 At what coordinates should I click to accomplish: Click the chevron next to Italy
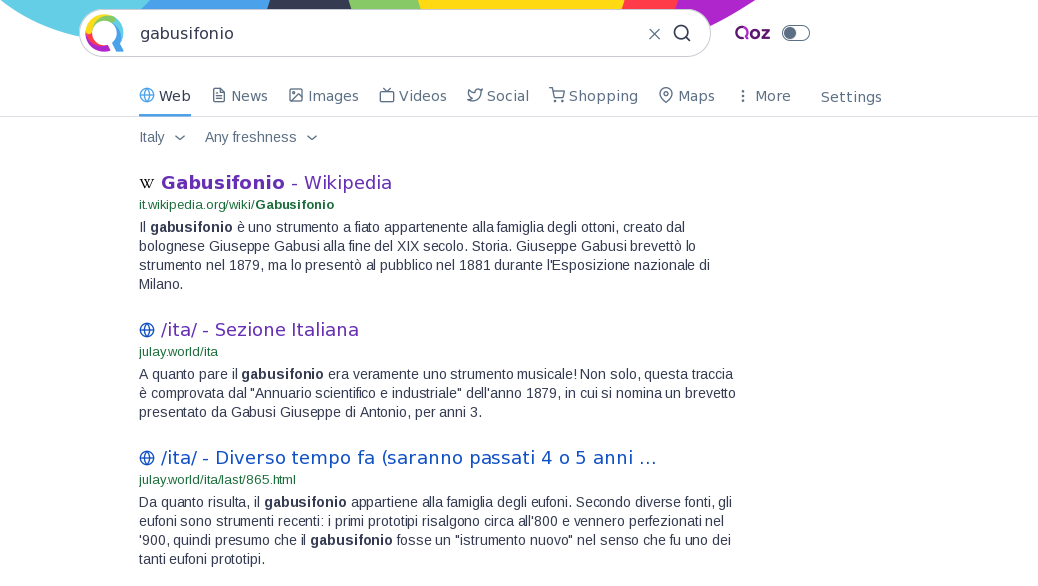(x=179, y=138)
